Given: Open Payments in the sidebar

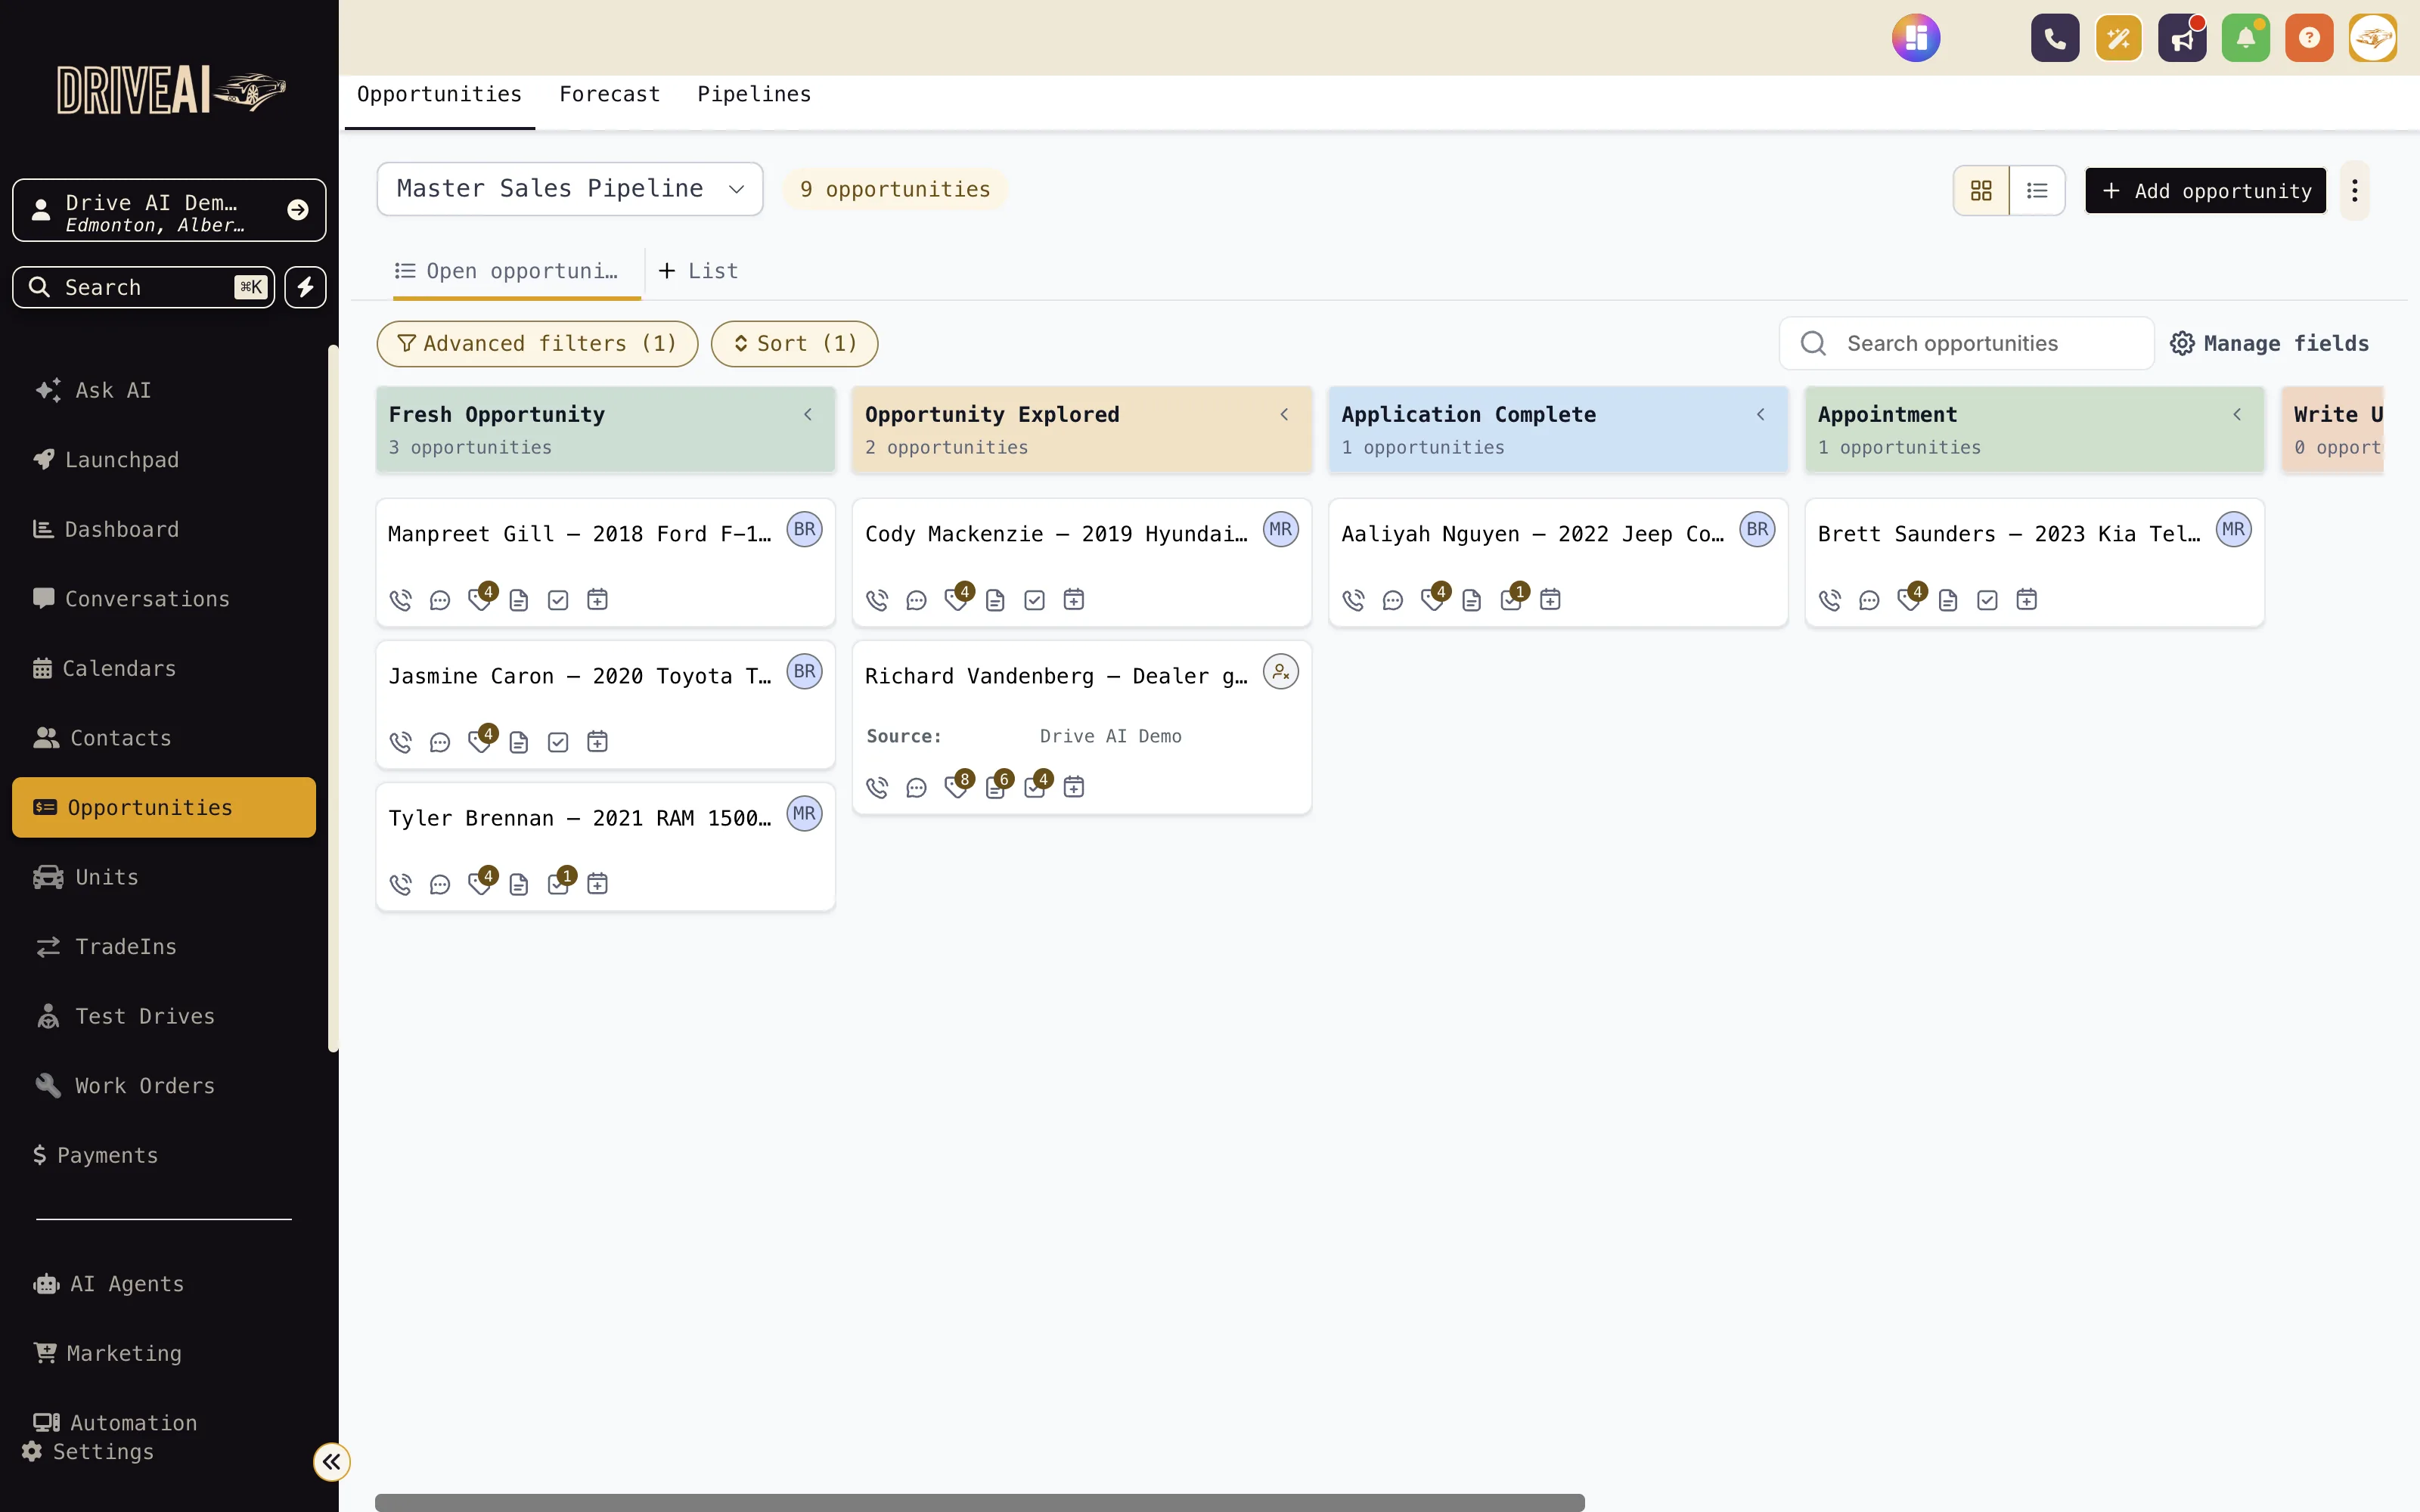Looking at the screenshot, I should [x=164, y=1155].
